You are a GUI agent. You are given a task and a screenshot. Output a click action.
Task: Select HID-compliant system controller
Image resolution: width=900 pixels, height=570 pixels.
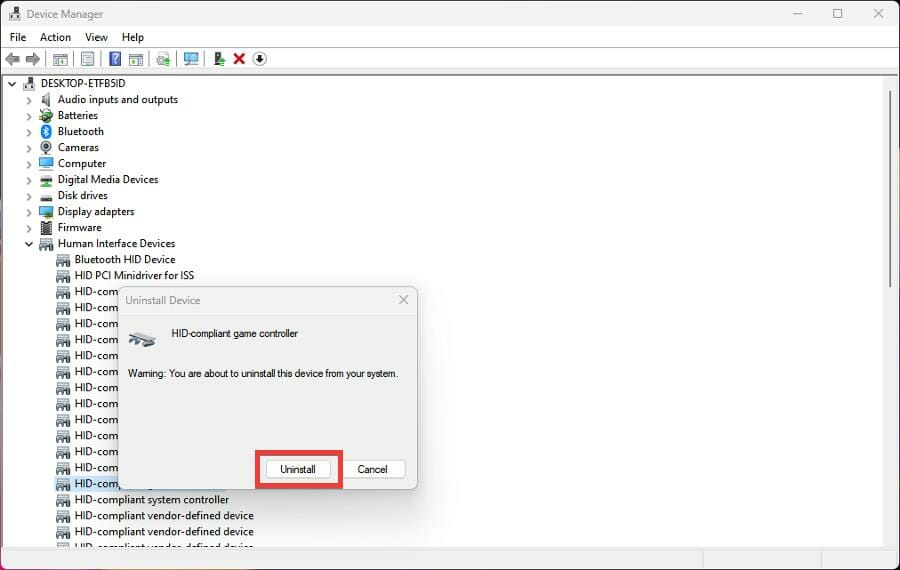(x=152, y=499)
